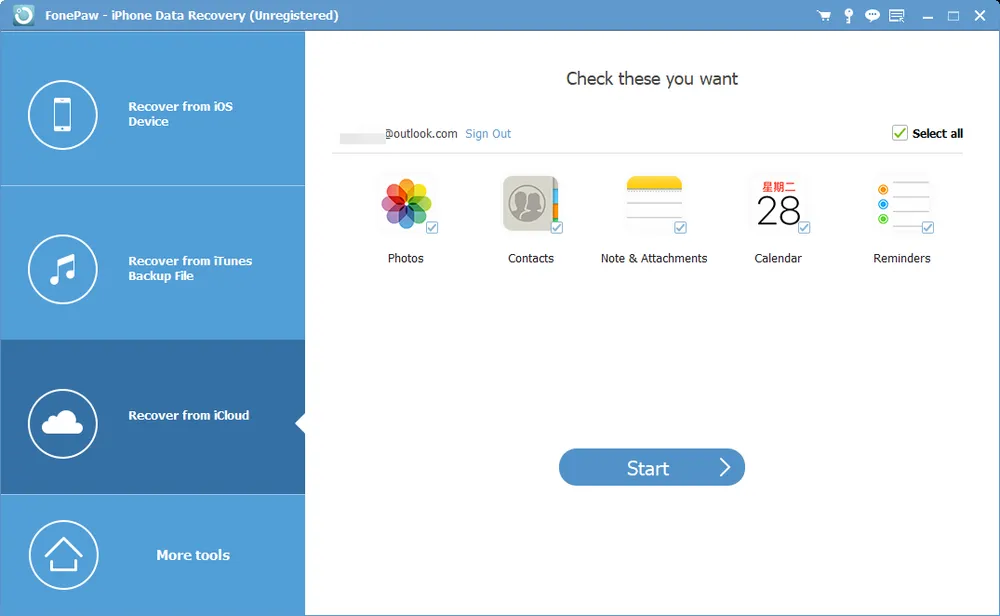Click the Sign Out link
This screenshot has height=616, width=1000.
[x=488, y=134]
